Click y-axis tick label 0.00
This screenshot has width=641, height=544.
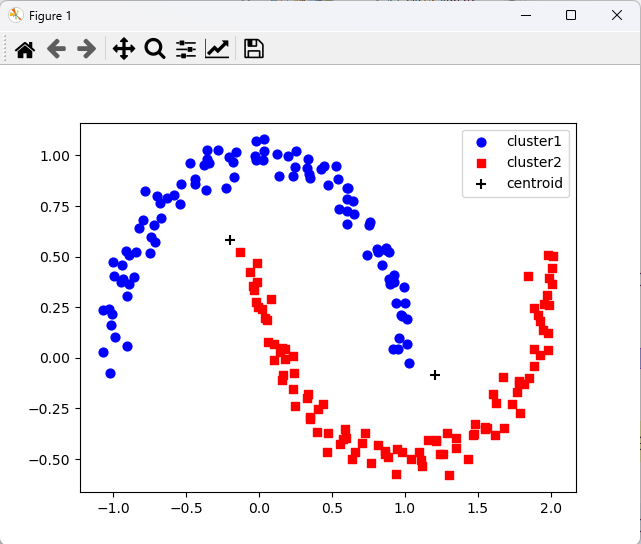(x=55, y=358)
